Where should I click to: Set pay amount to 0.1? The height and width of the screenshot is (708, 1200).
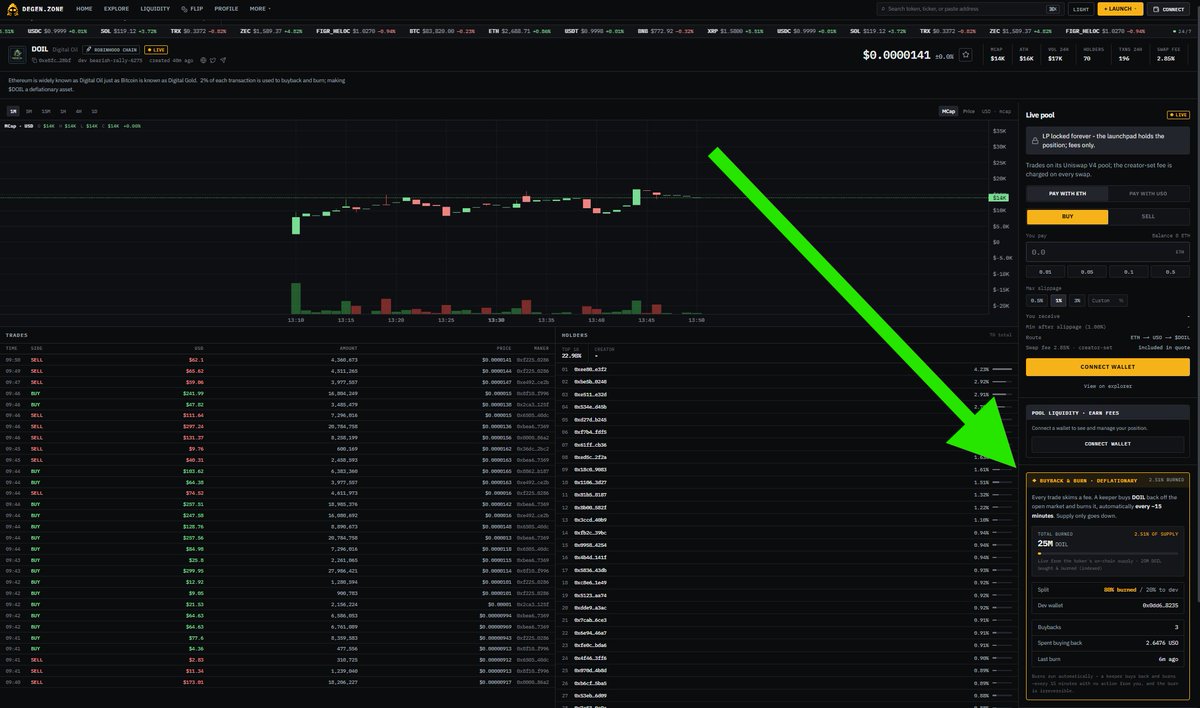tap(1129, 271)
